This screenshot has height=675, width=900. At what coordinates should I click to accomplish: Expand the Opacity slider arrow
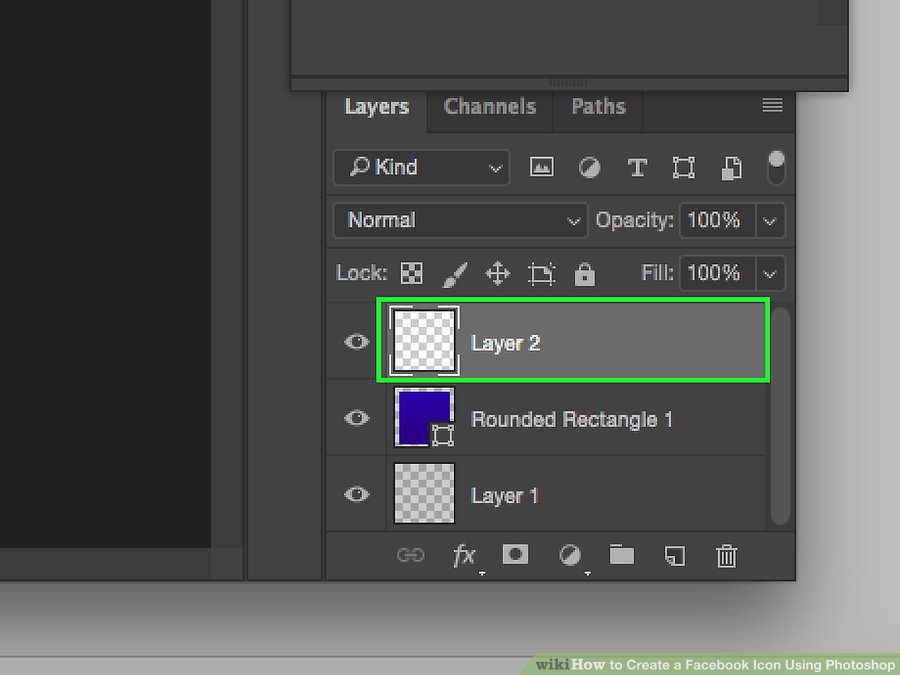(770, 221)
